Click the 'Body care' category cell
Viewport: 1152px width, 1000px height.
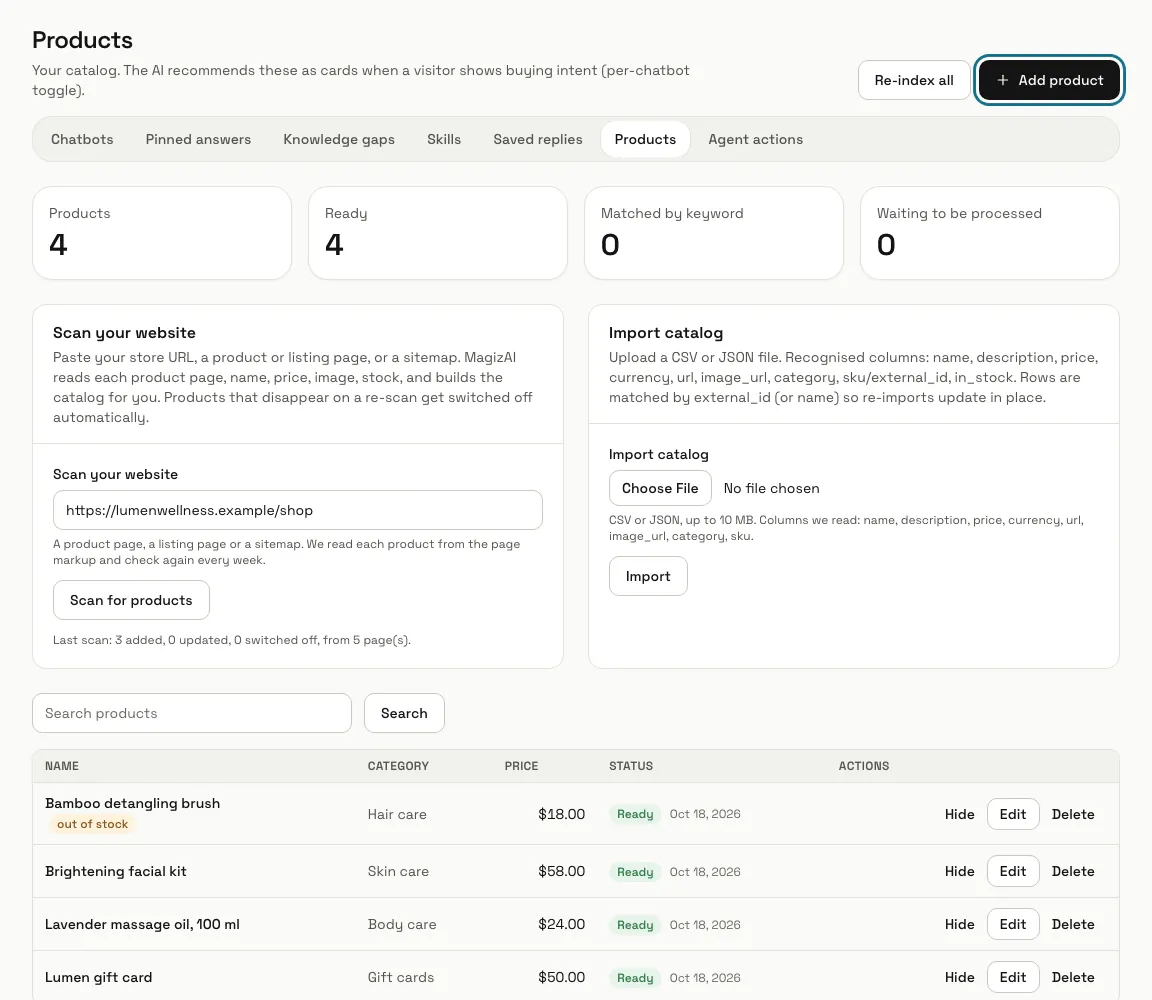pyautogui.click(x=402, y=924)
